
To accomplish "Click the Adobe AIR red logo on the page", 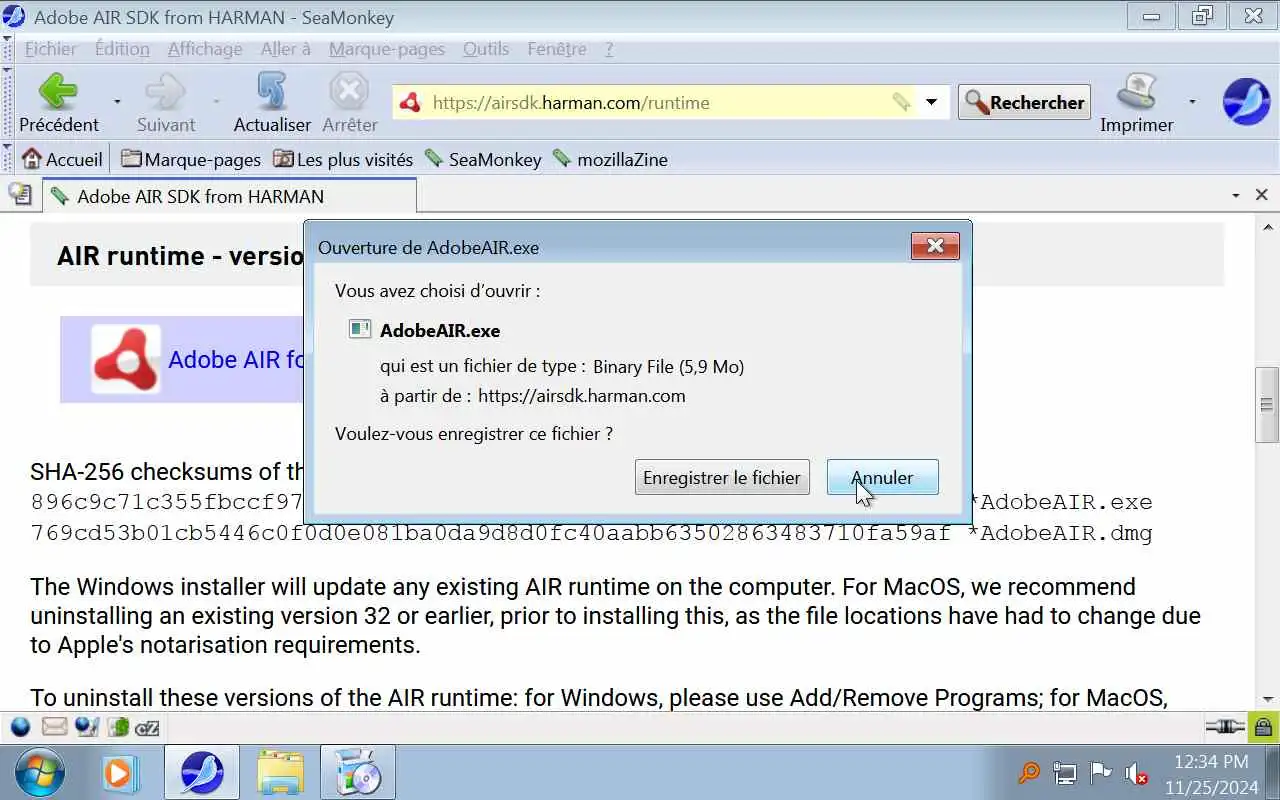I will click(x=126, y=359).
